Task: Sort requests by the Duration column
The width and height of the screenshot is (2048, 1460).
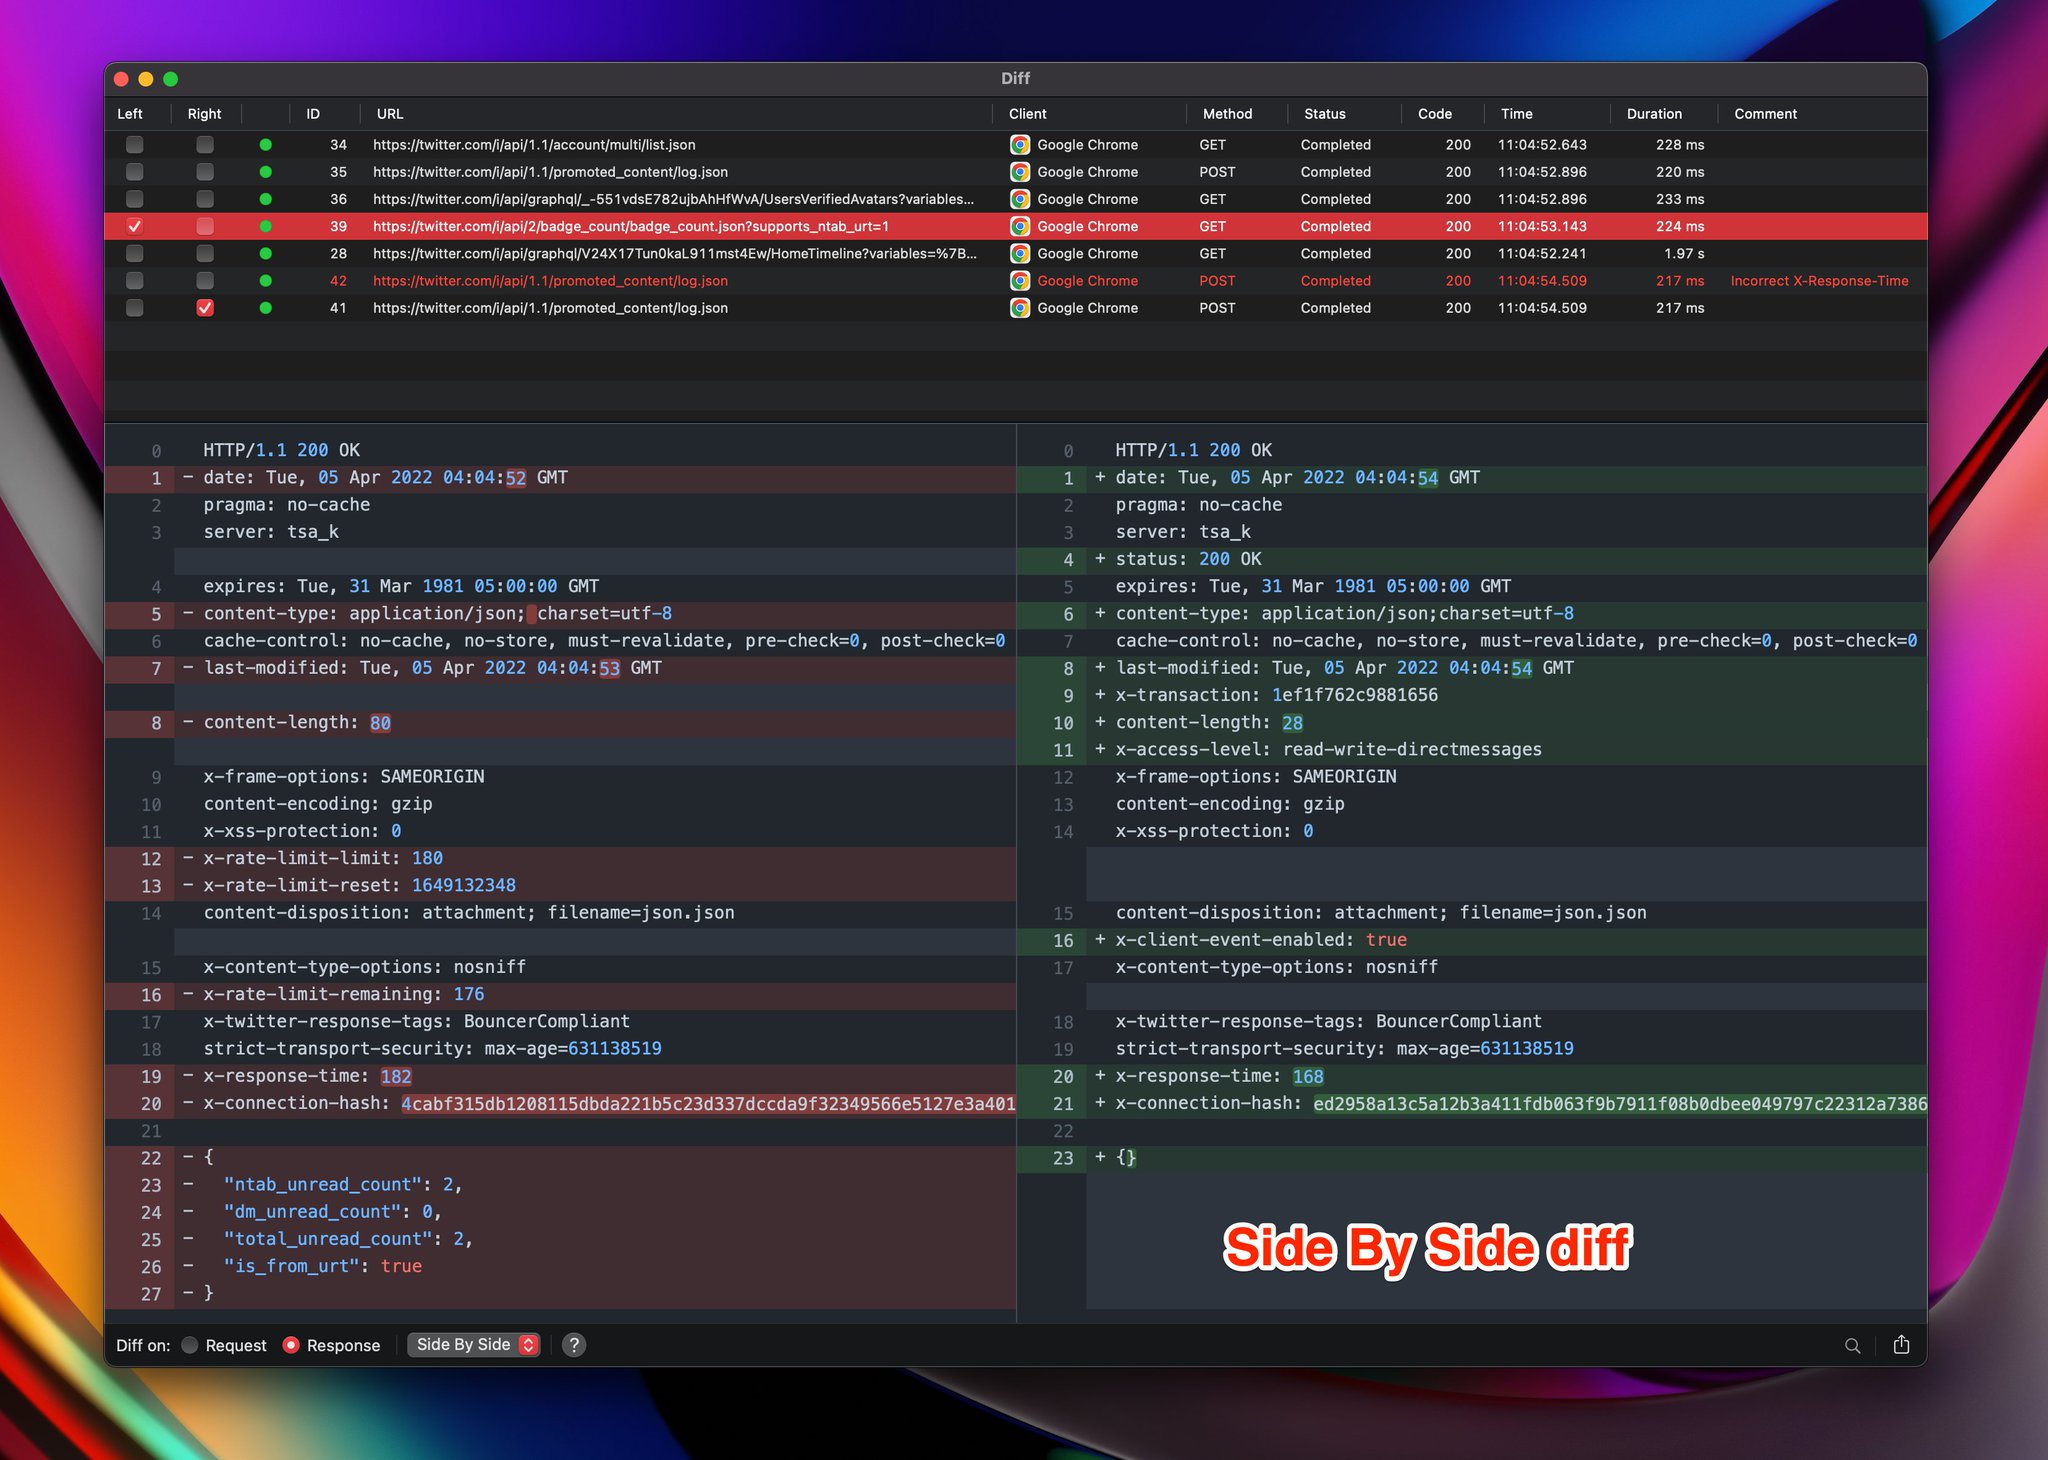Action: pyautogui.click(x=1655, y=114)
